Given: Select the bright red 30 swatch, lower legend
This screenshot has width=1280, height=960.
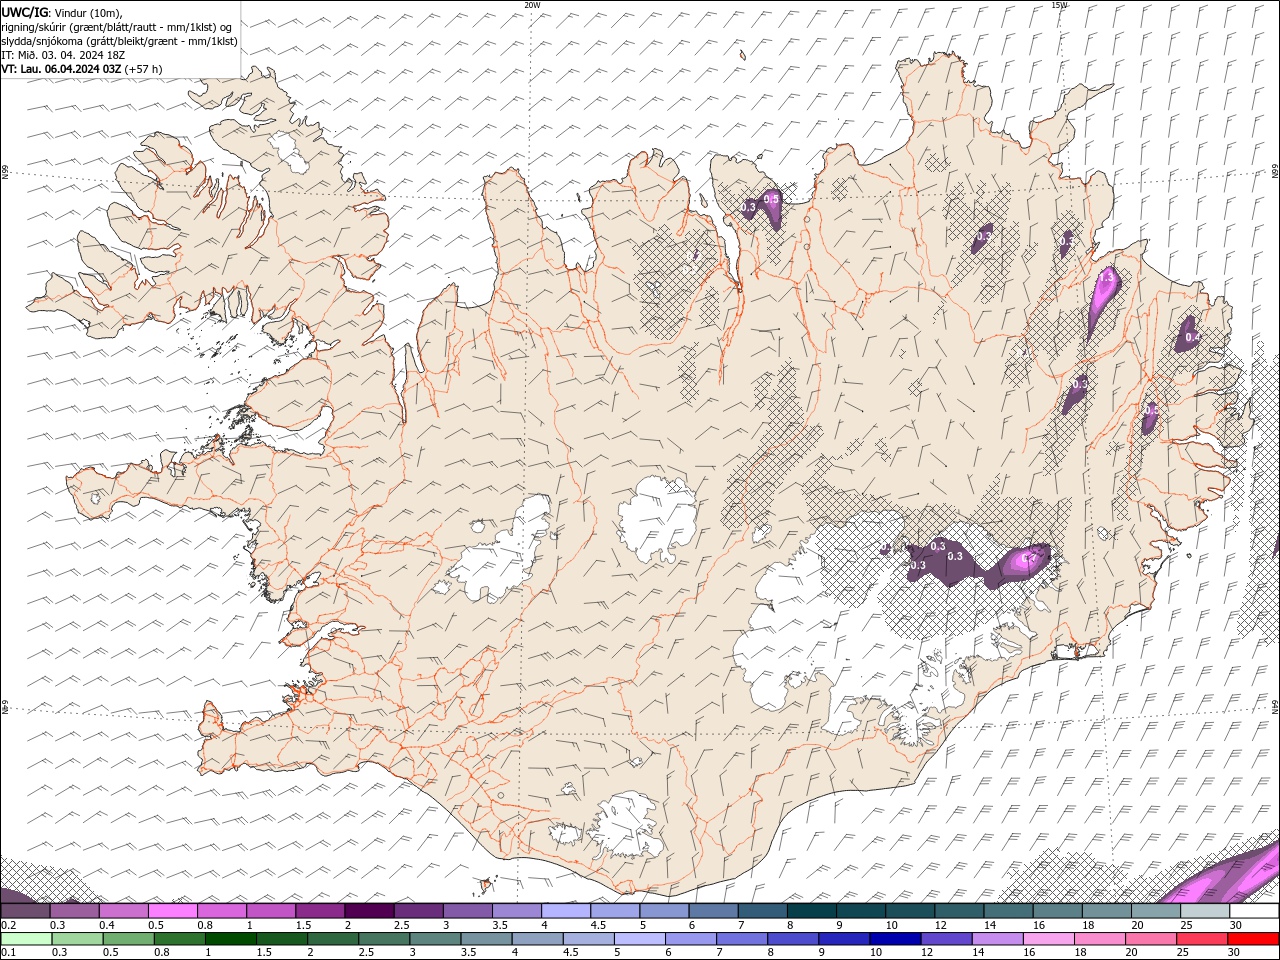Looking at the screenshot, I should [x=1252, y=938].
